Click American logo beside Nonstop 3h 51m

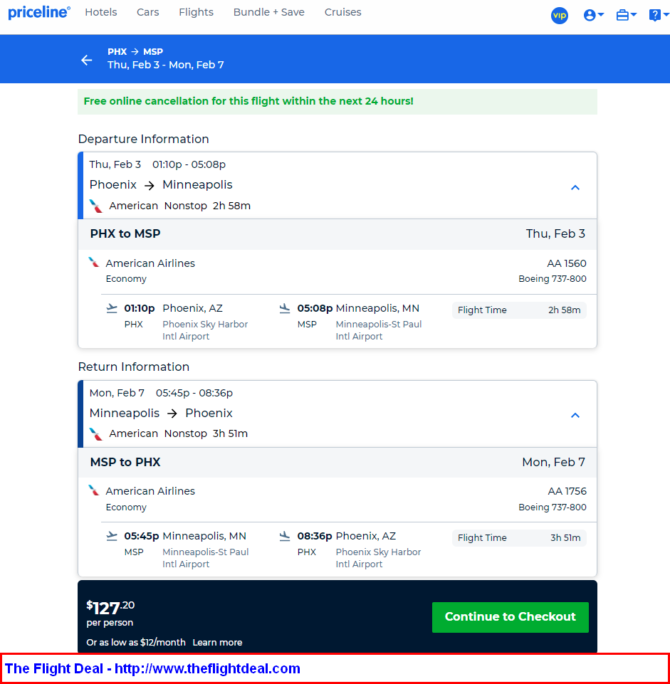(96, 434)
